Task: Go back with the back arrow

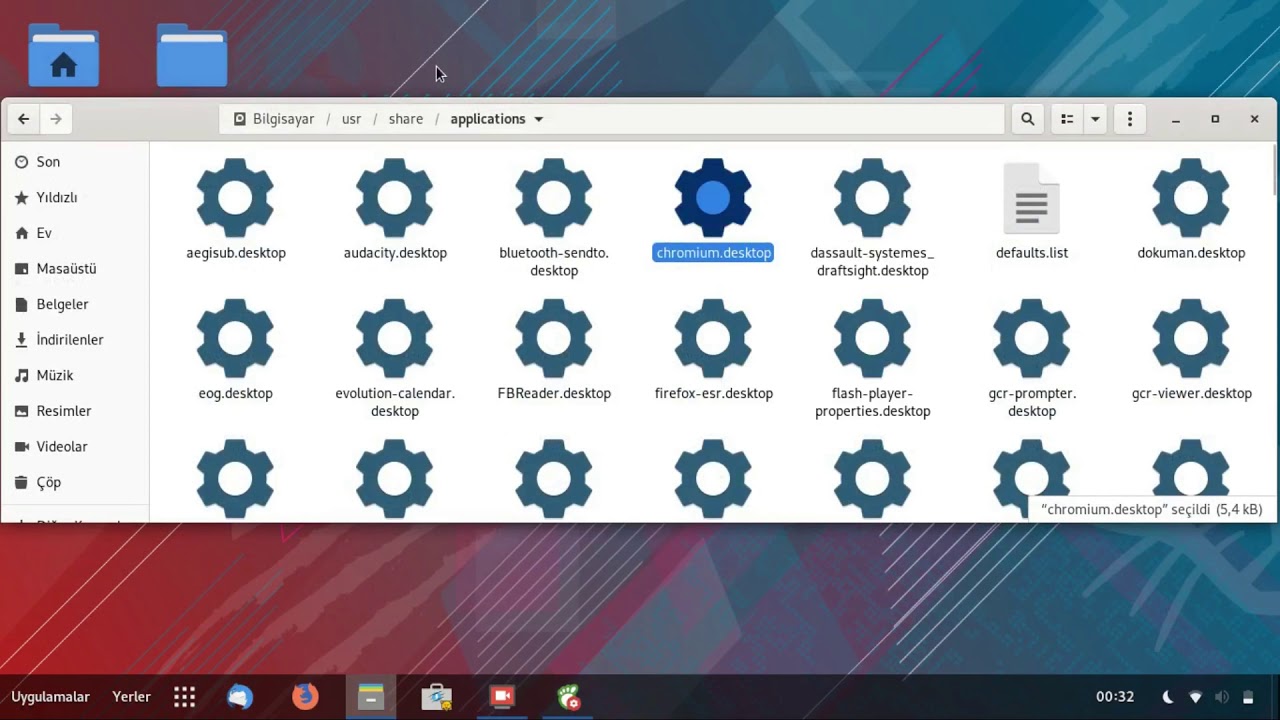Action: click(24, 119)
